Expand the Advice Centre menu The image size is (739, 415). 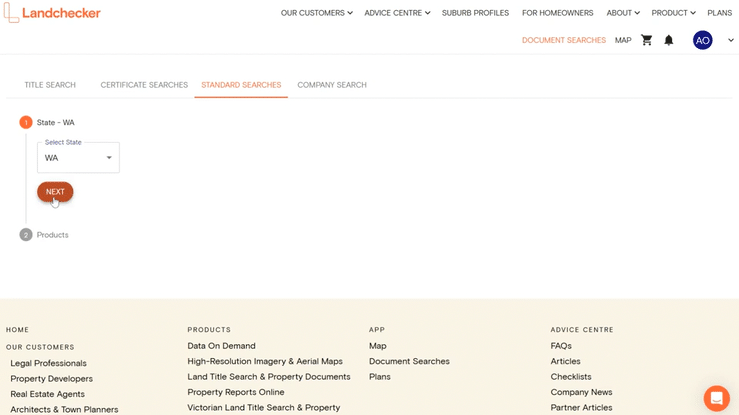397,13
